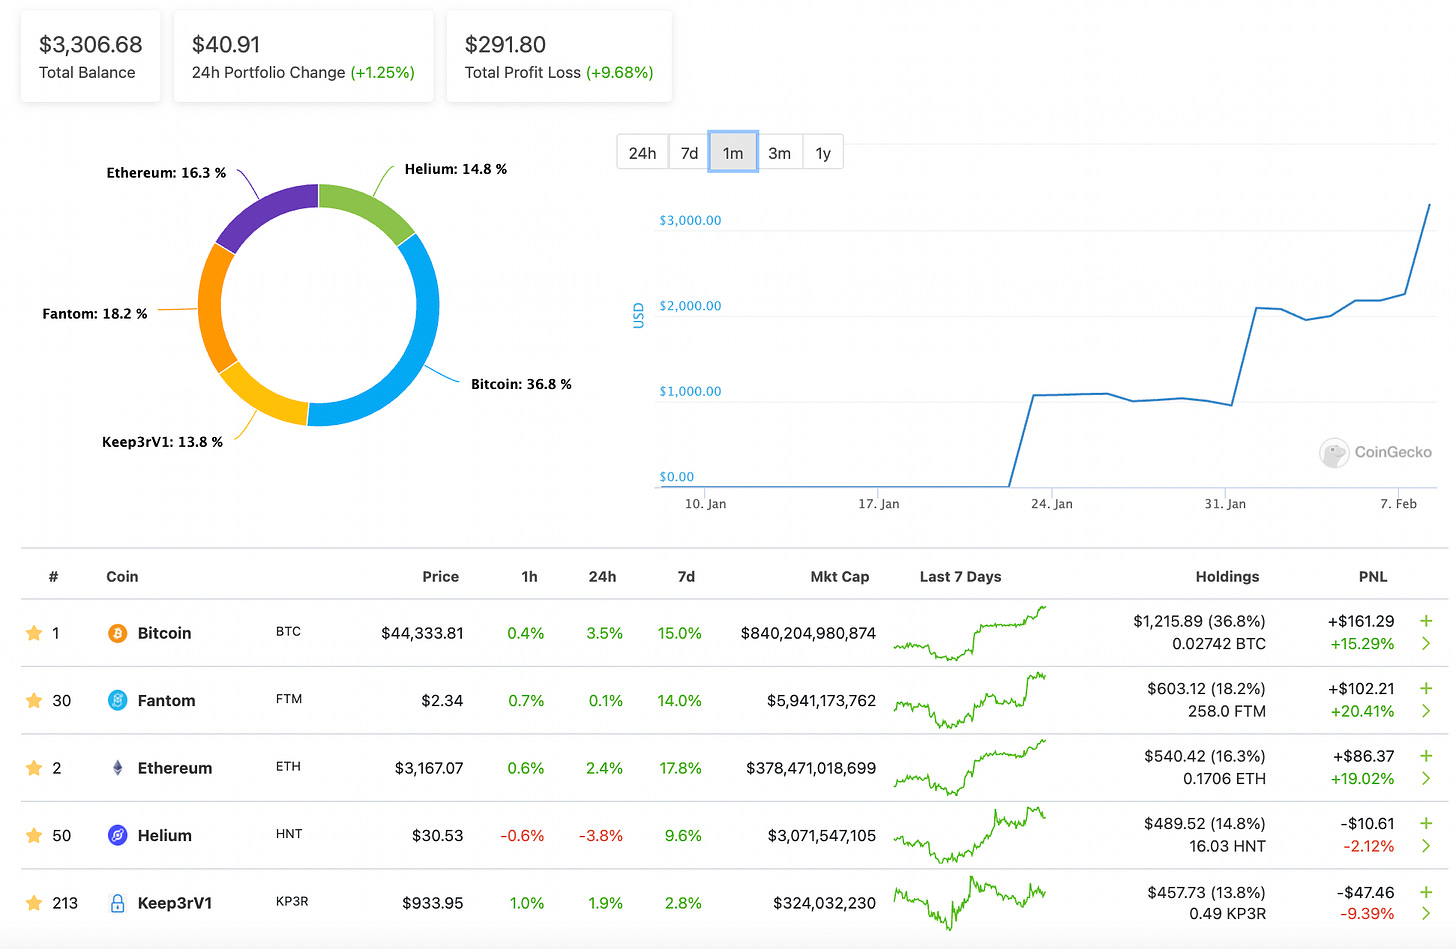
Task: Click the Fantom: 18.2 % chart label
Action: tap(95, 314)
